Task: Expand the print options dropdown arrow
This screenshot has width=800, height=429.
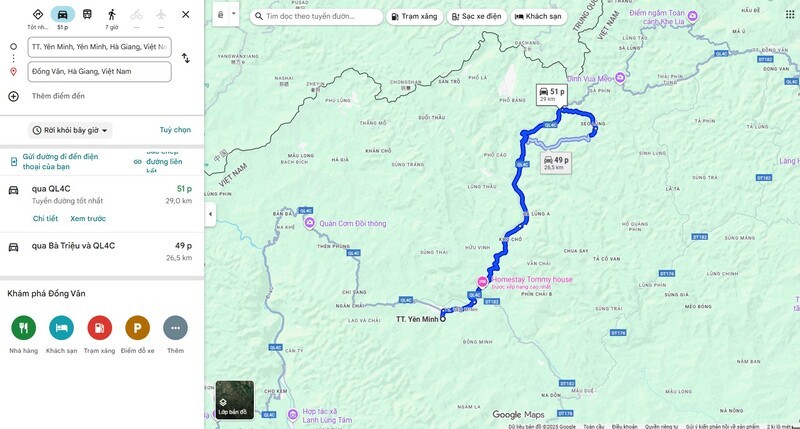Action: click(x=234, y=14)
